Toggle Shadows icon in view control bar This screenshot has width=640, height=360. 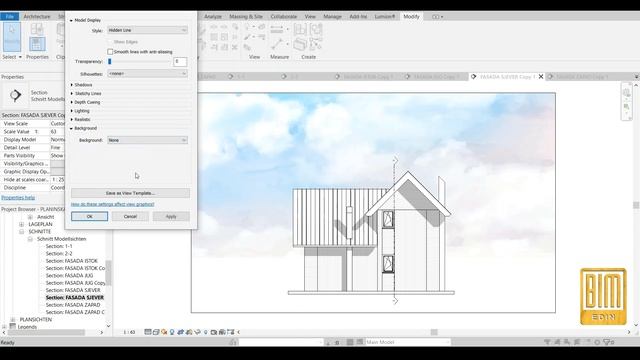click(172, 332)
